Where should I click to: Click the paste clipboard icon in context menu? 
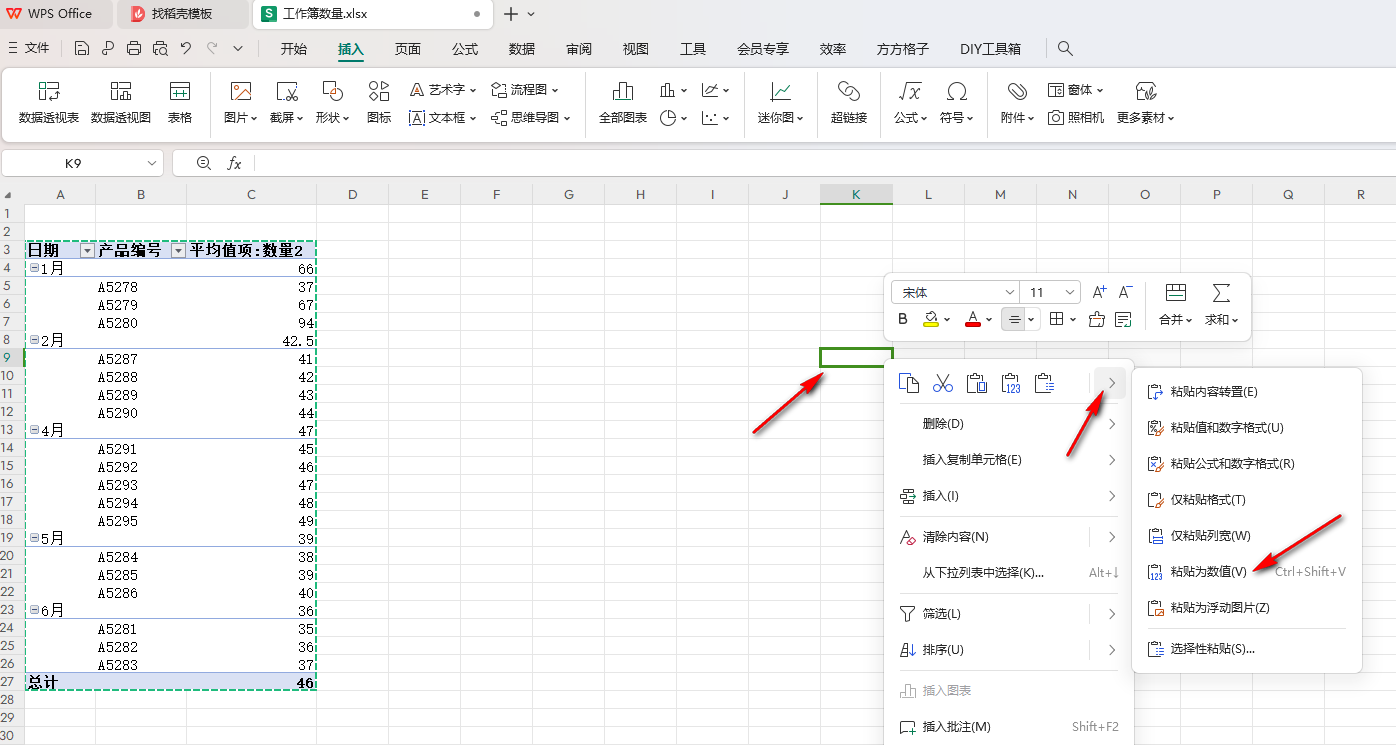[977, 383]
